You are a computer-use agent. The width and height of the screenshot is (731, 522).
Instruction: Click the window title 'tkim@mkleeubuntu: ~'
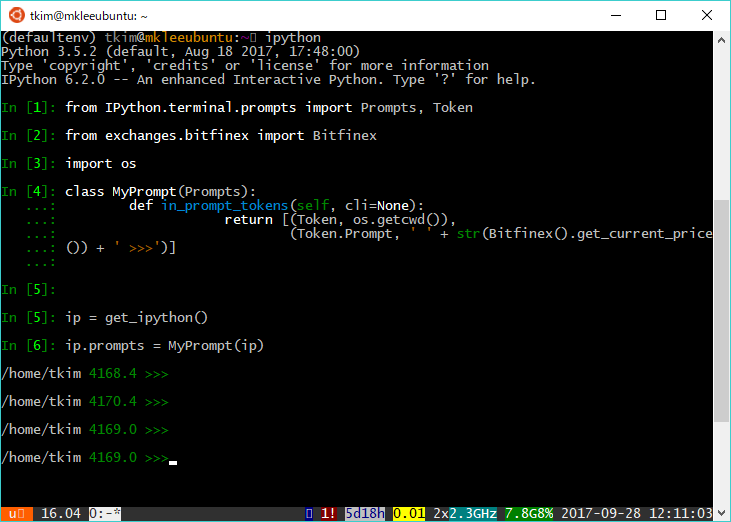point(89,16)
